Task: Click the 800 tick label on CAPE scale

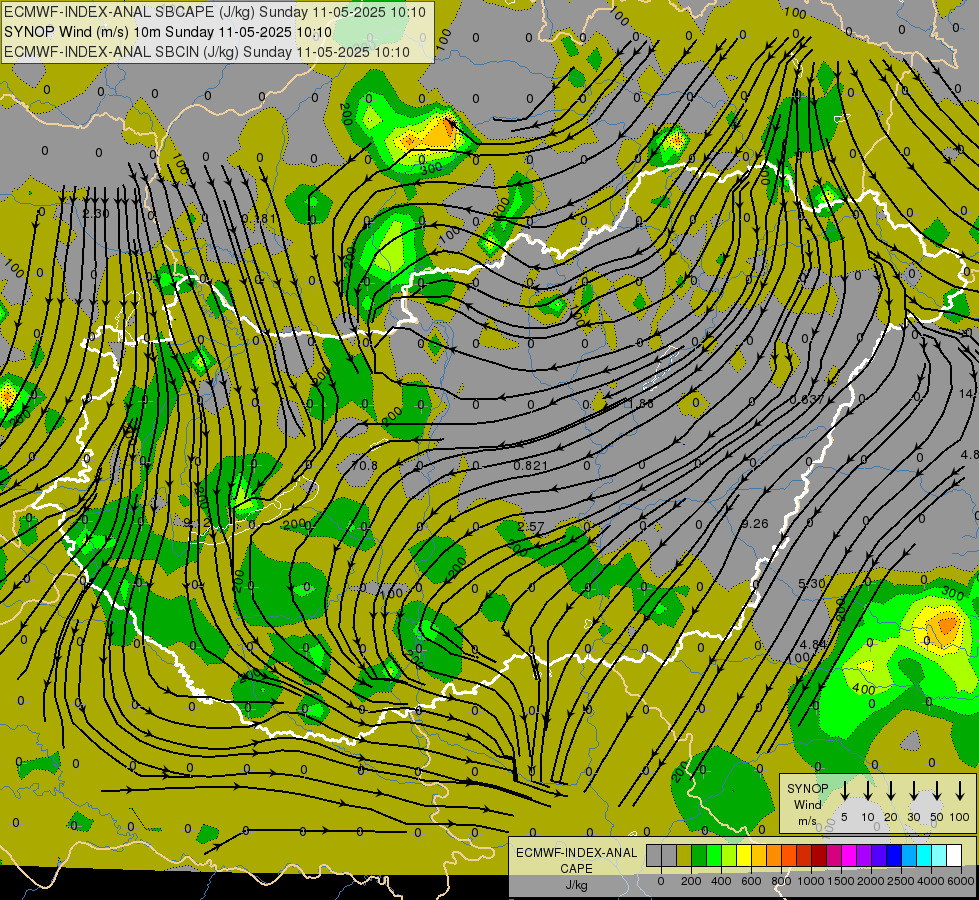Action: point(781,881)
